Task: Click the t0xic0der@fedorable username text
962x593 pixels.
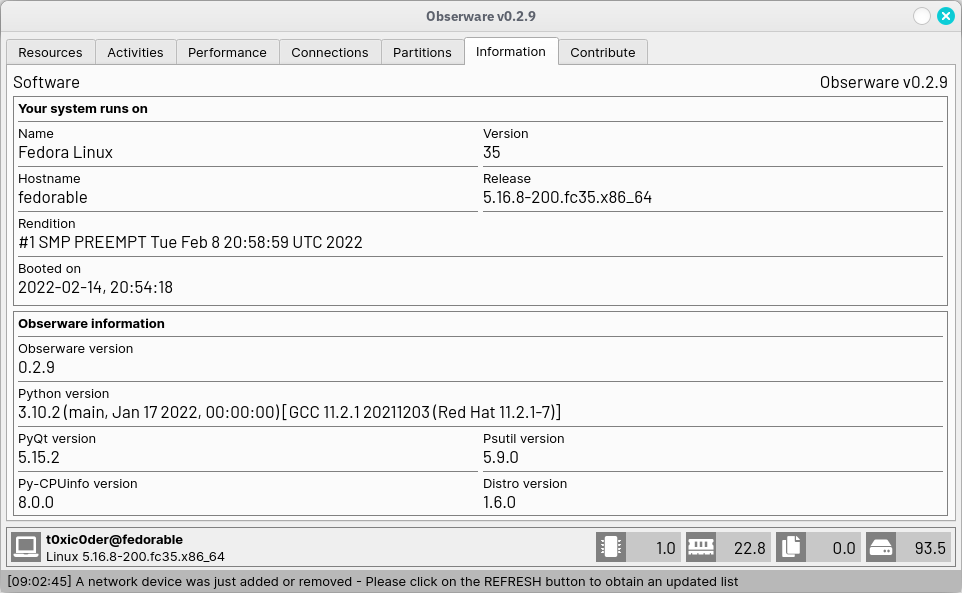Action: pos(114,540)
